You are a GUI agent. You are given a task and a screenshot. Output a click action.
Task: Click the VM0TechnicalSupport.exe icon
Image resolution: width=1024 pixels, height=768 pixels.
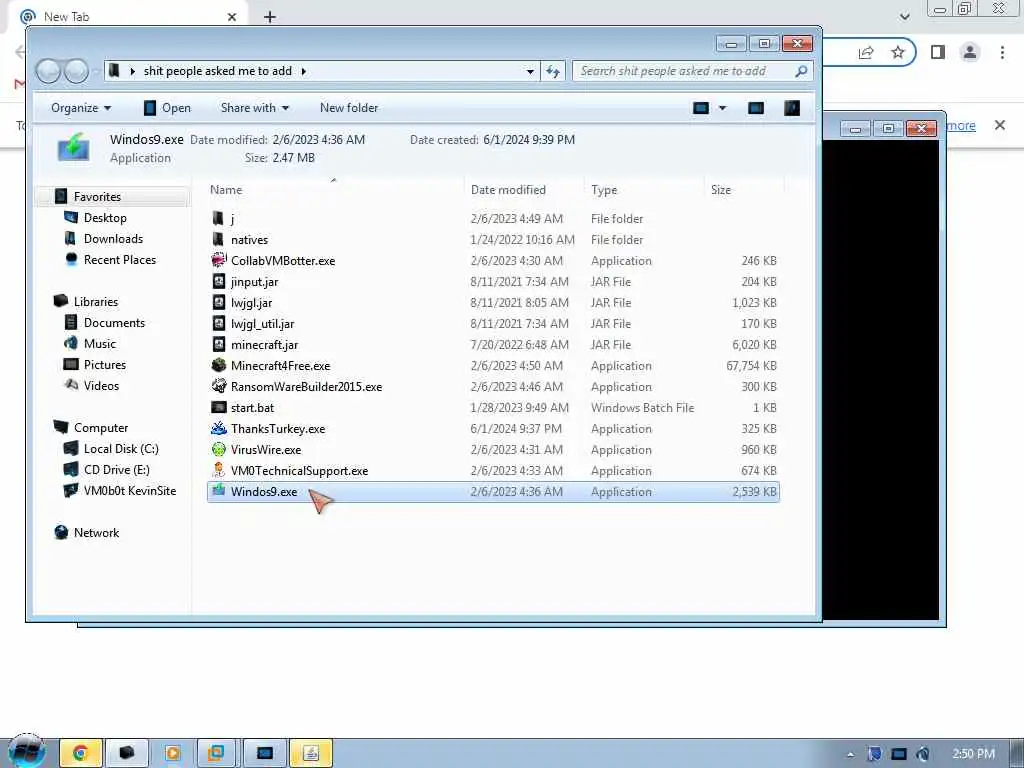(218, 470)
